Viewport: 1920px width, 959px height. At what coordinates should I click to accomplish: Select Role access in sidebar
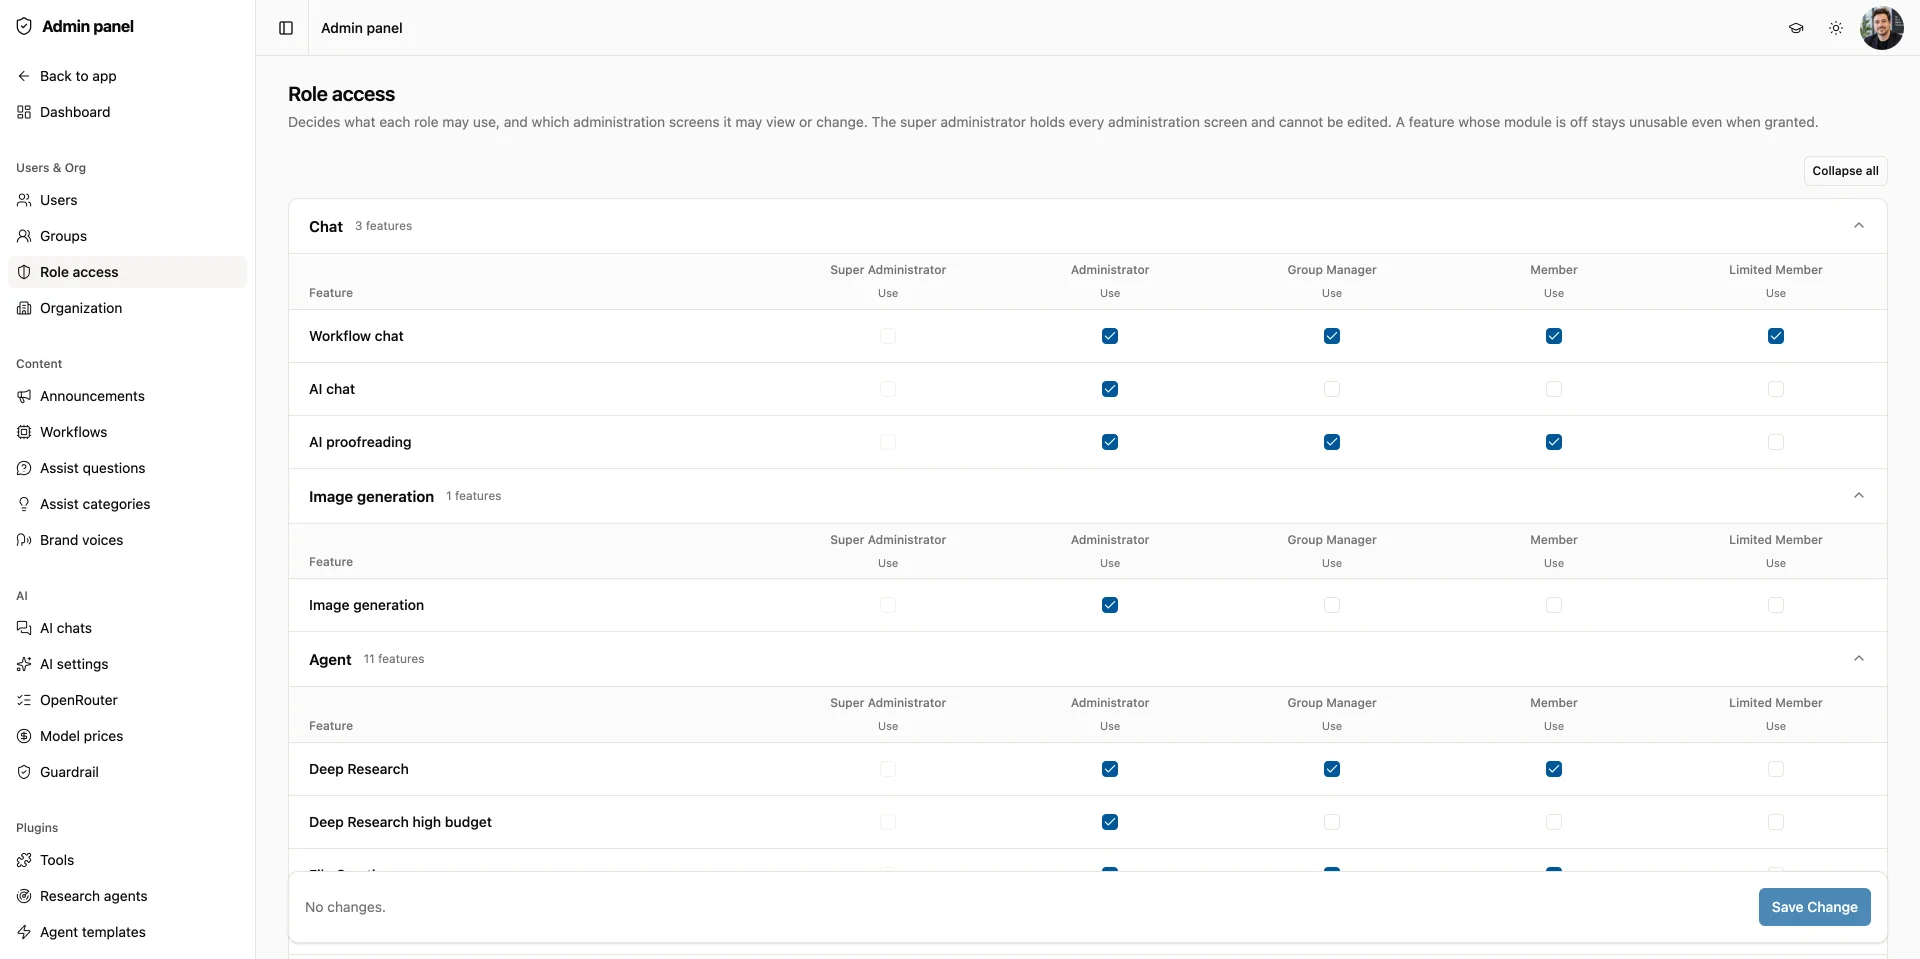pos(127,272)
